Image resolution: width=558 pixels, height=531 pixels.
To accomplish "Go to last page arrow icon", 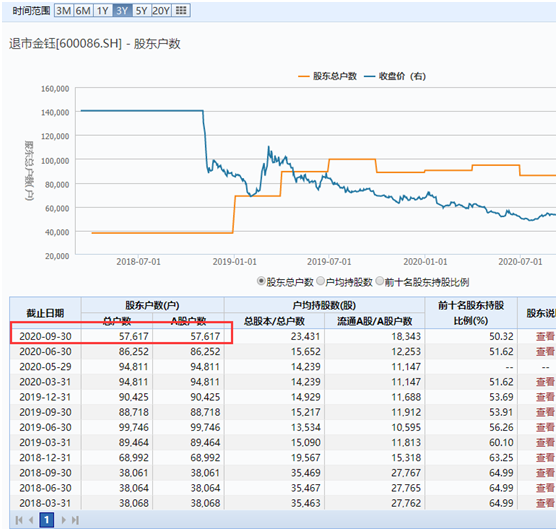I will pos(75,520).
